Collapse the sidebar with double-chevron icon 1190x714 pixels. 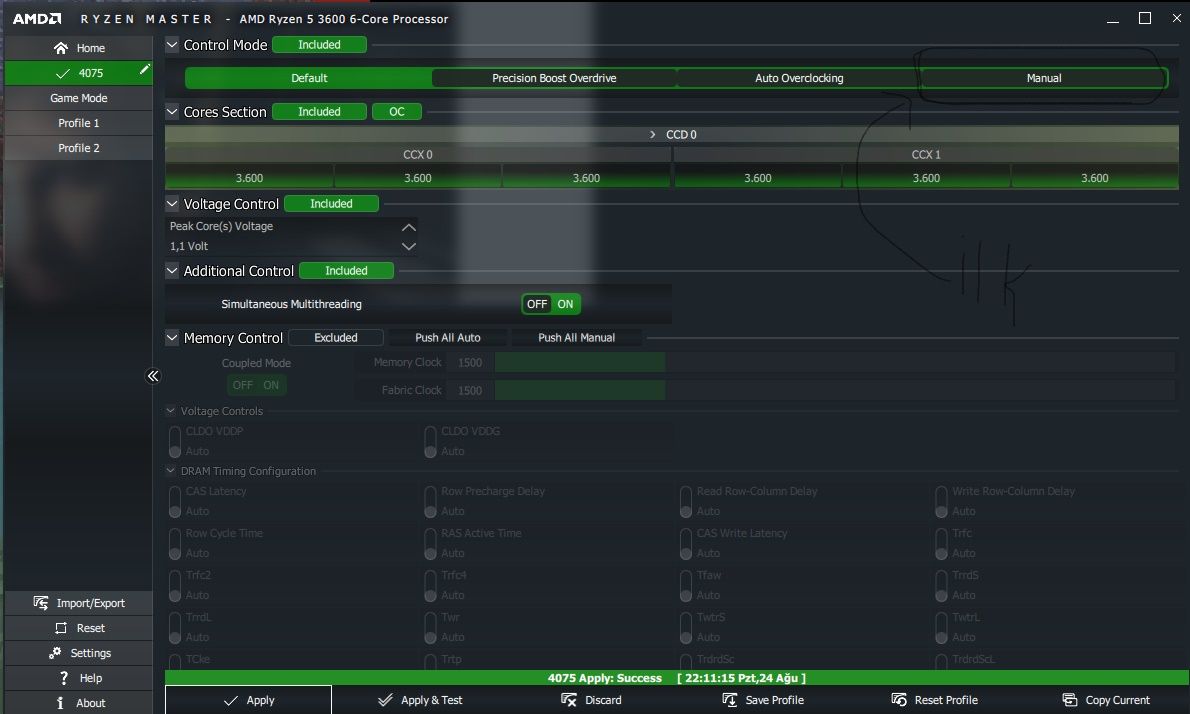[x=153, y=376]
